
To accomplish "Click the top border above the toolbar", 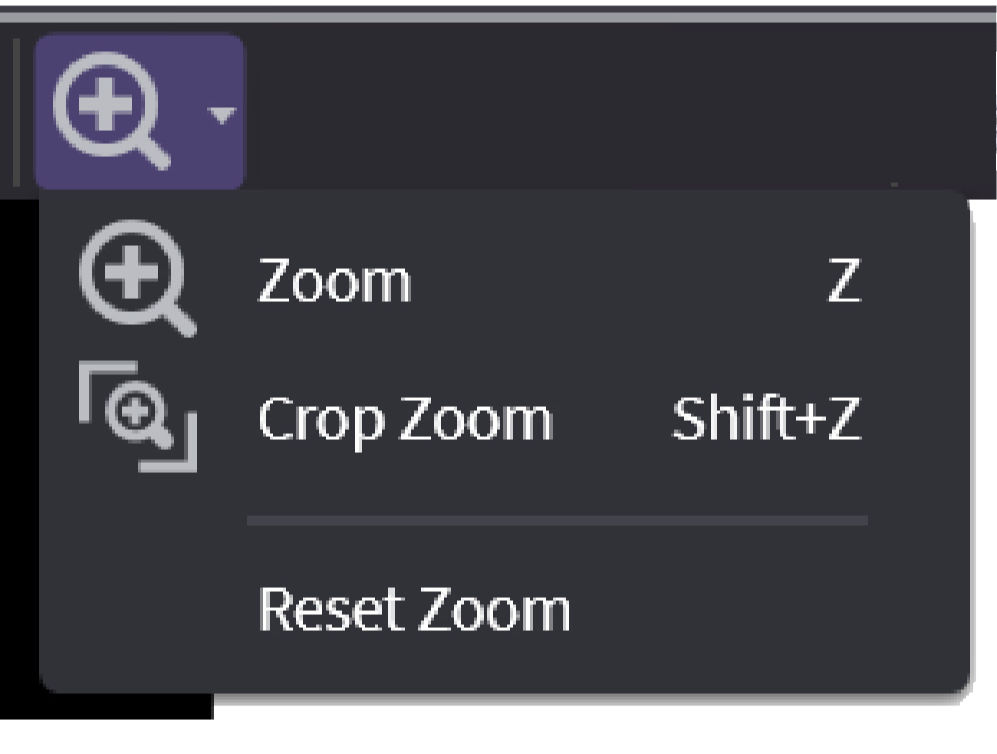I will (500, 11).
